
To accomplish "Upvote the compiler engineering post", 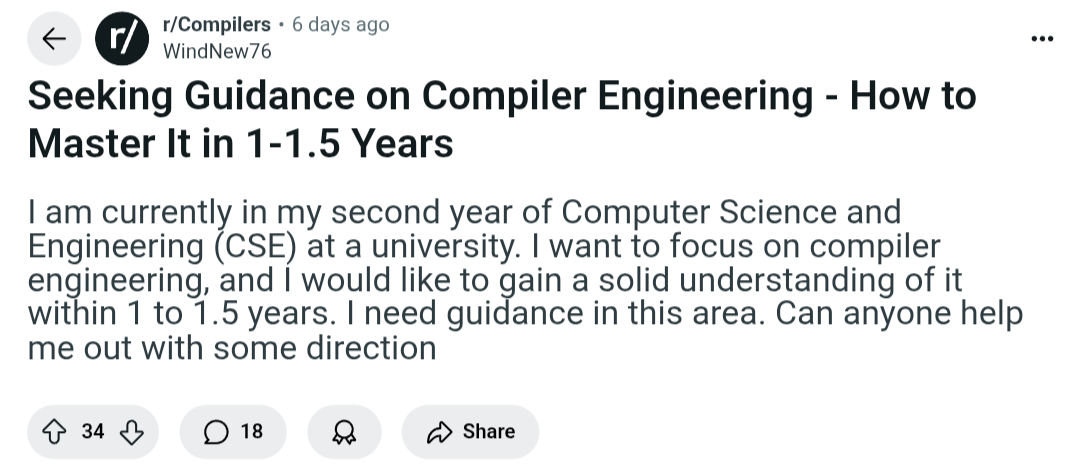I will coord(55,432).
